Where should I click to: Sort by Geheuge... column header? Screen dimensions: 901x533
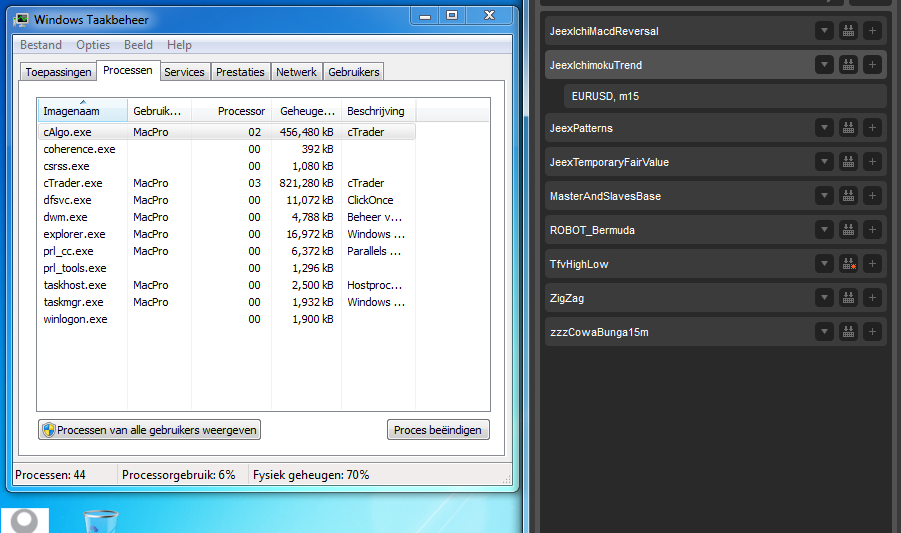pos(306,111)
